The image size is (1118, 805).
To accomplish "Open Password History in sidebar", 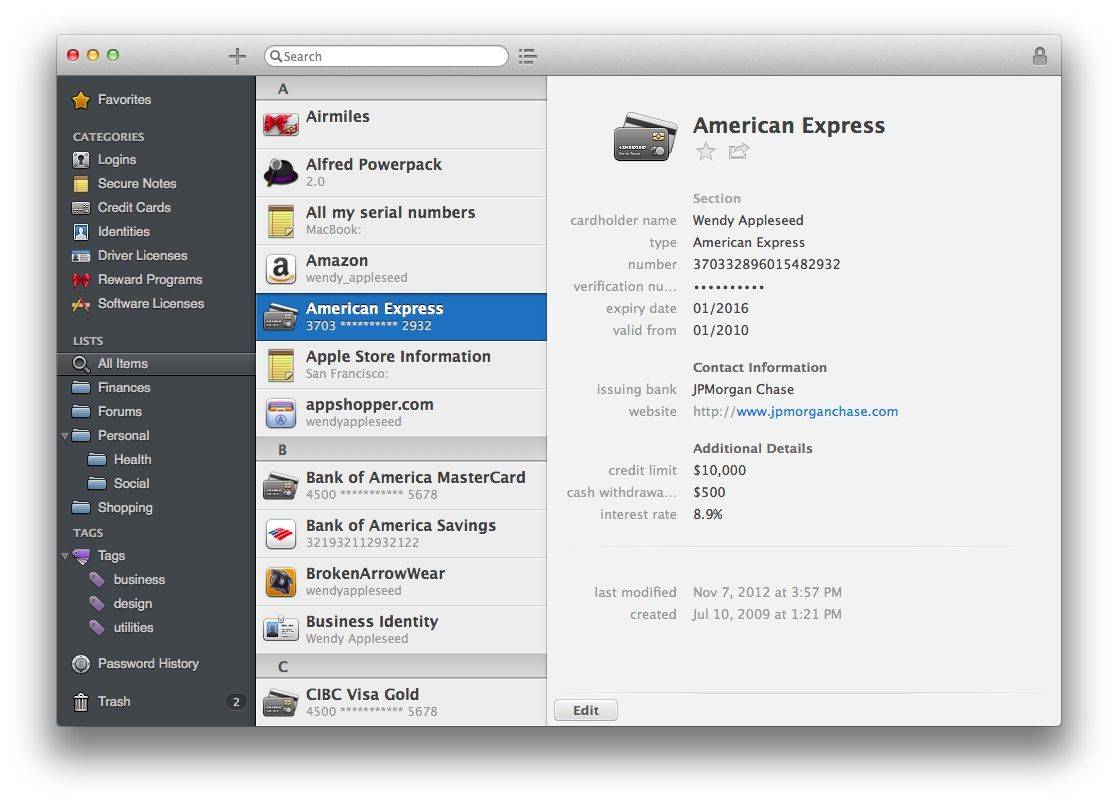I will [147, 663].
